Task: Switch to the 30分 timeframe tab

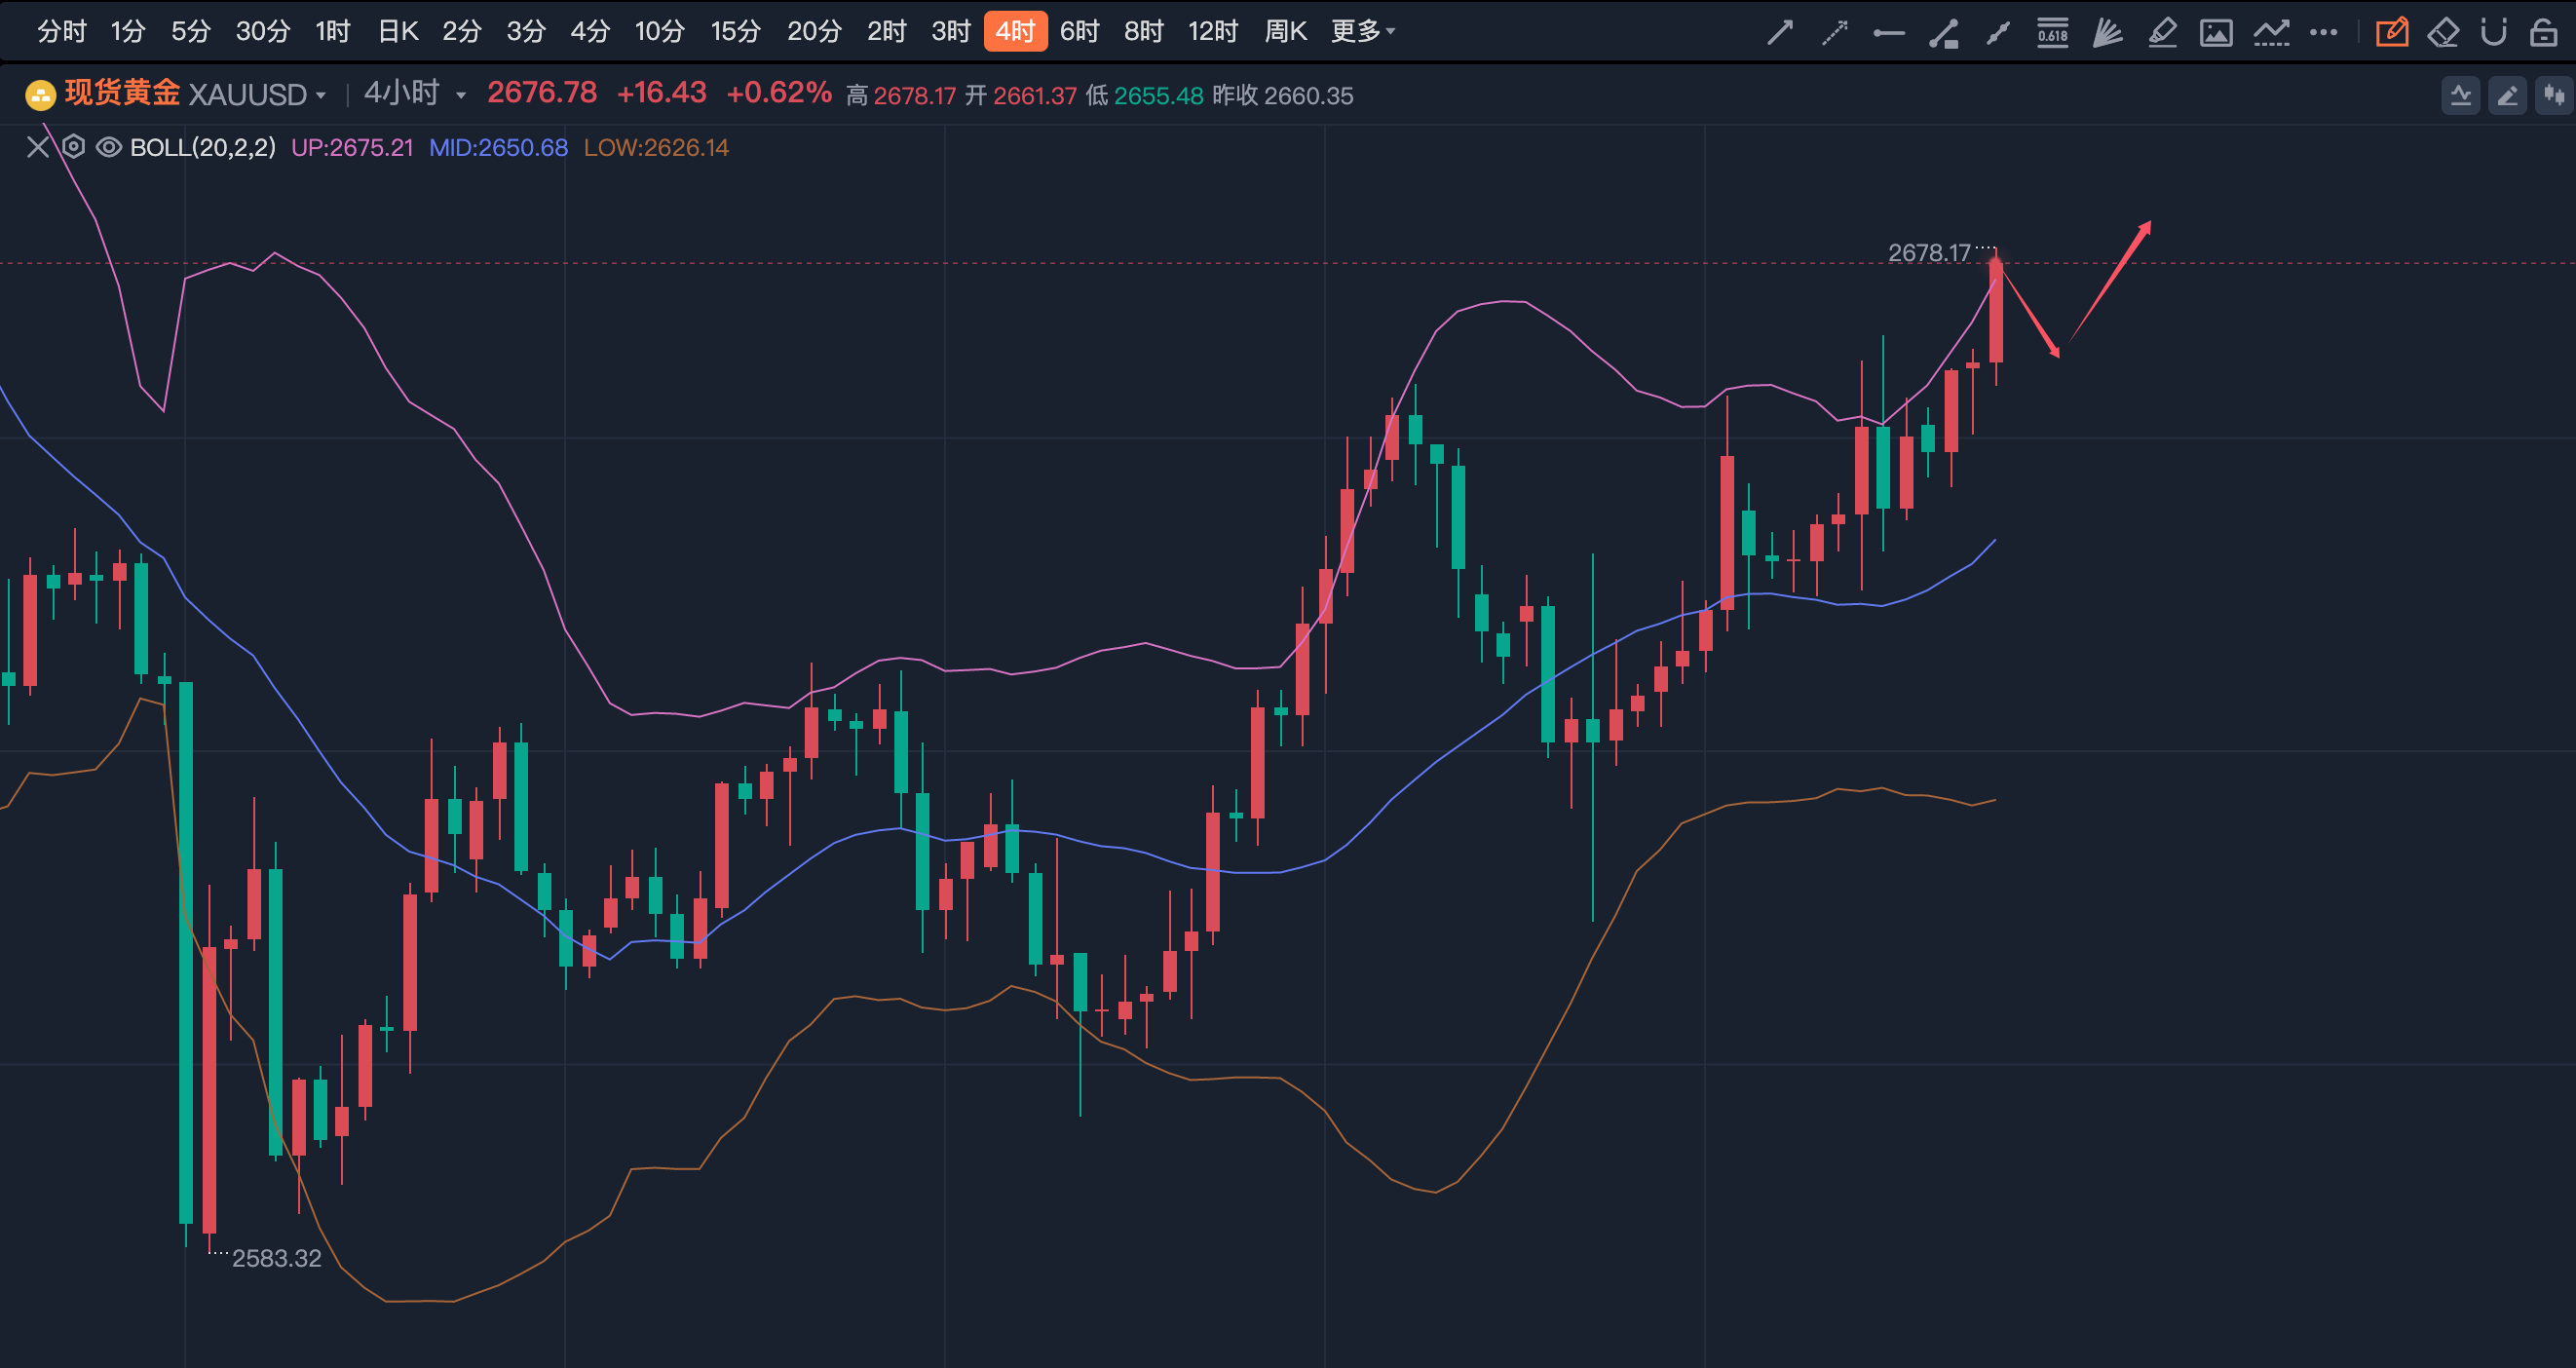Action: click(262, 32)
